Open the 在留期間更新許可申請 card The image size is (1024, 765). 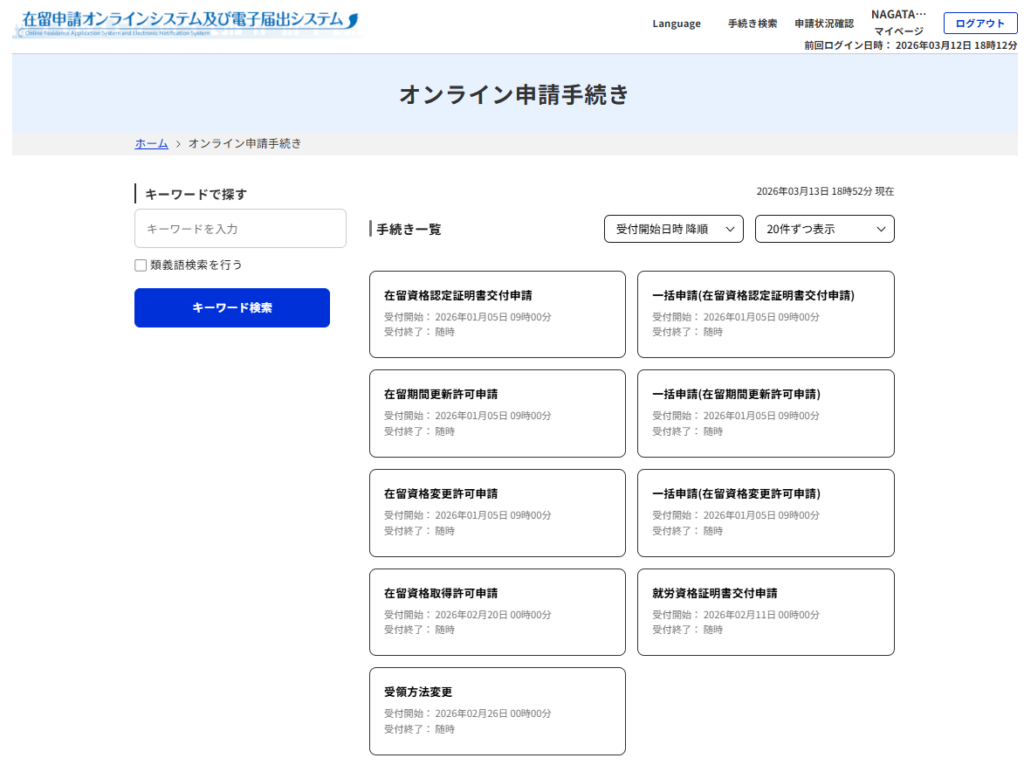(x=497, y=414)
